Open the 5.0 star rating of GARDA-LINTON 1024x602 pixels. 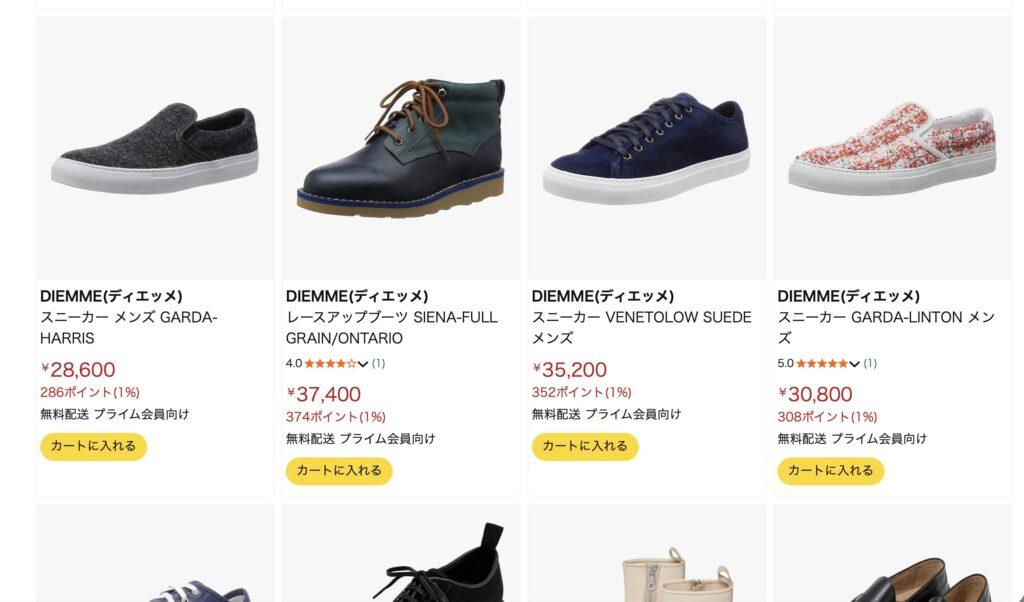(821, 364)
